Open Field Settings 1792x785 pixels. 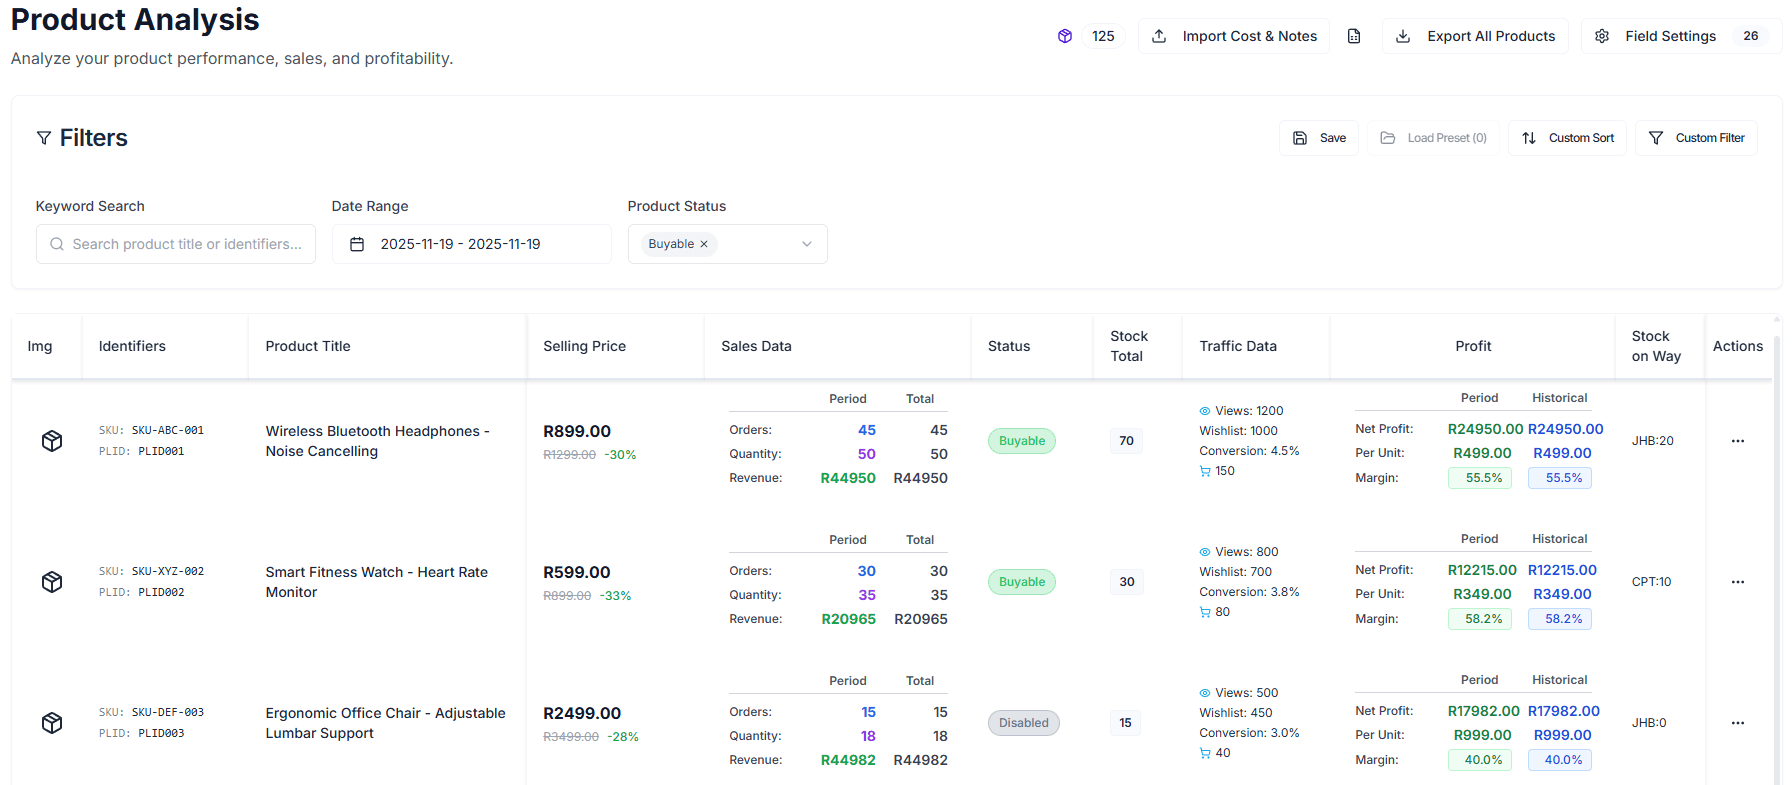click(x=1669, y=36)
